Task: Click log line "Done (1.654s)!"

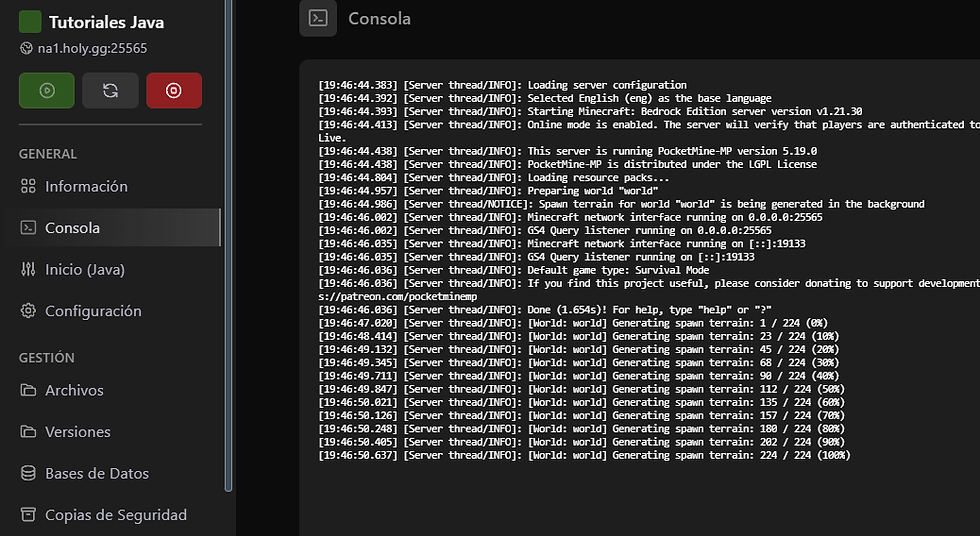Action: tap(545, 310)
